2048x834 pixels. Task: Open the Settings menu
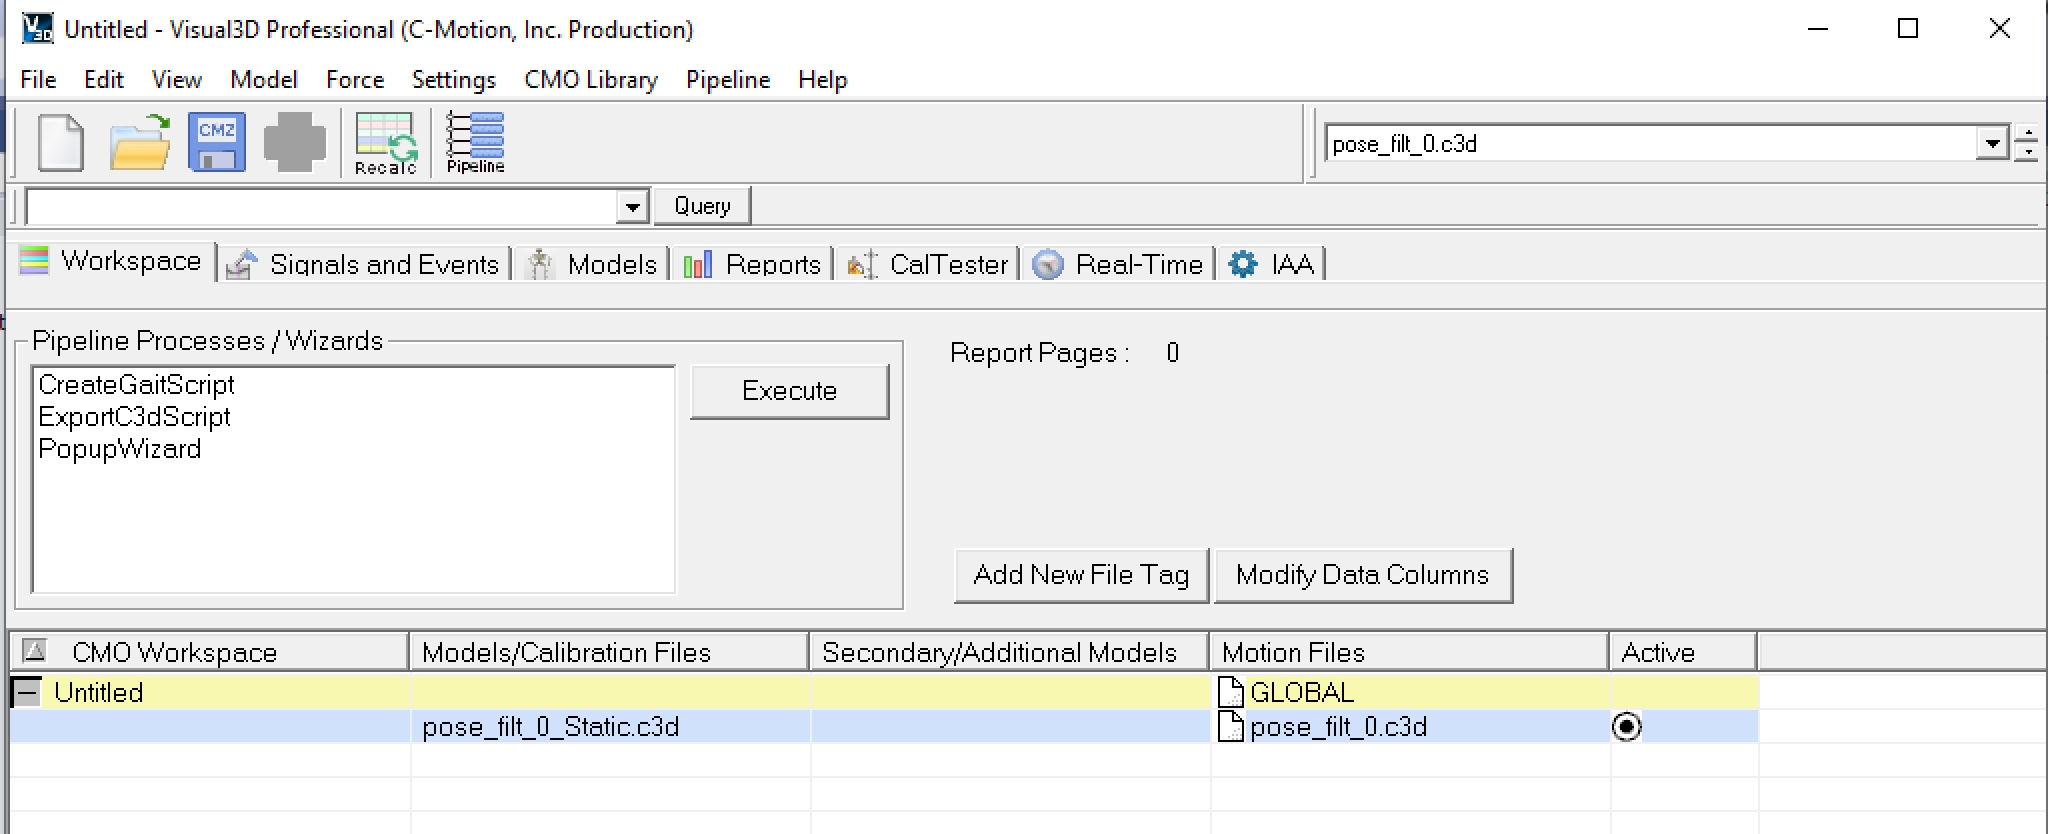454,80
